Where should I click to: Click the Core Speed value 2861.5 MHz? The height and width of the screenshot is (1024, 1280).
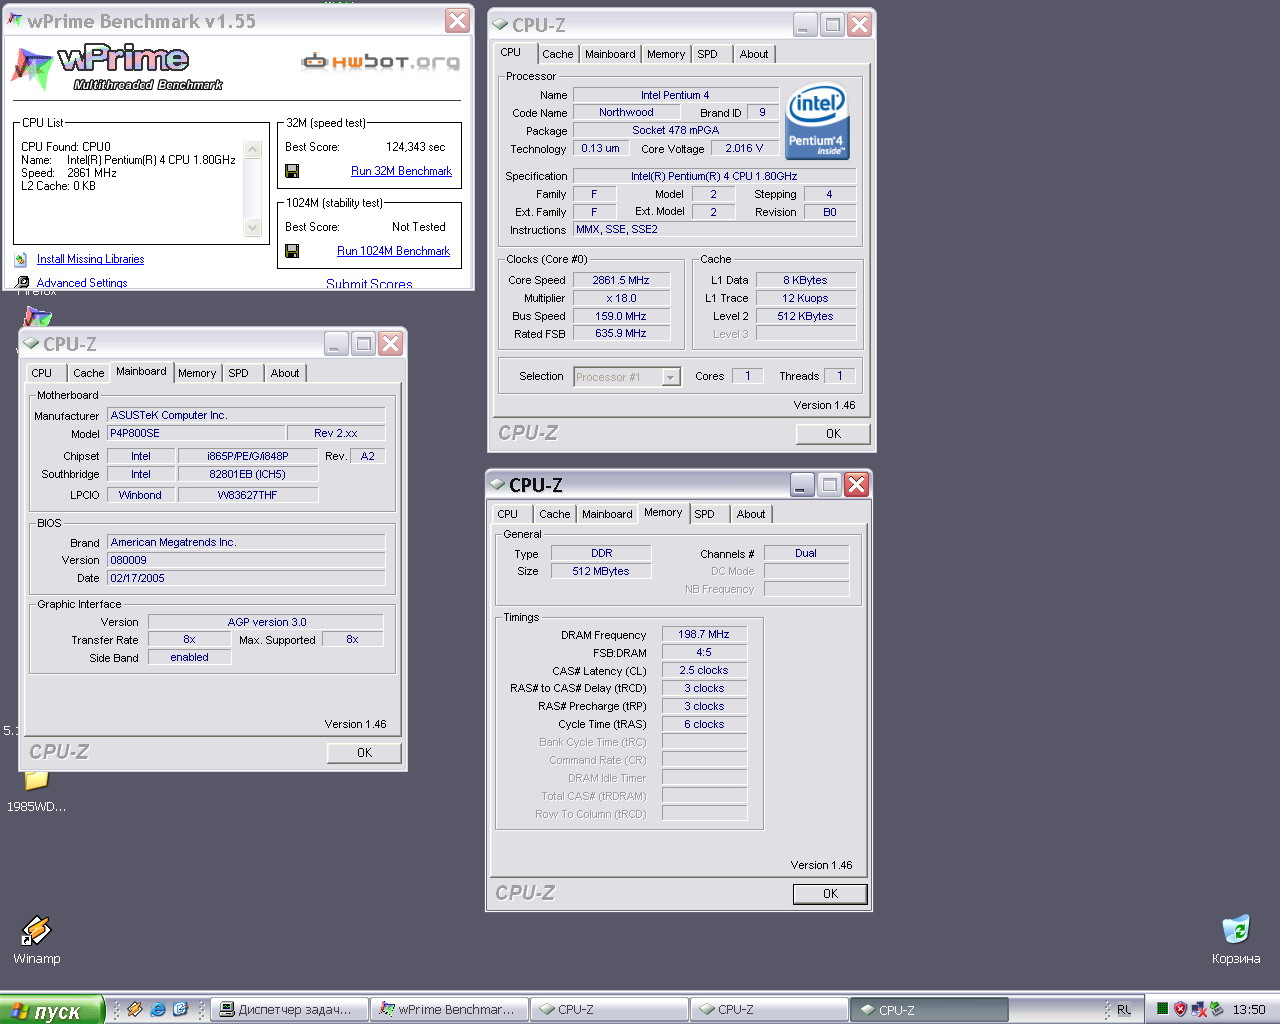621,280
